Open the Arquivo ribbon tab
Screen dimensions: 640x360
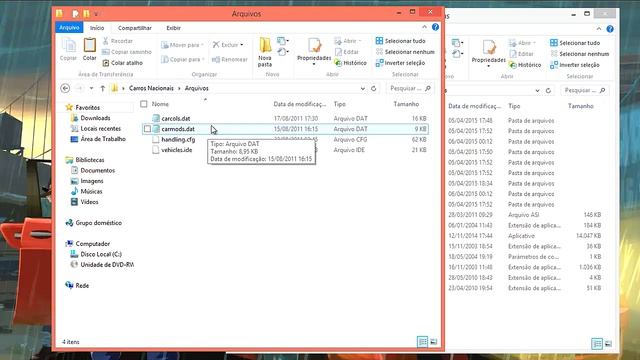pos(69,28)
